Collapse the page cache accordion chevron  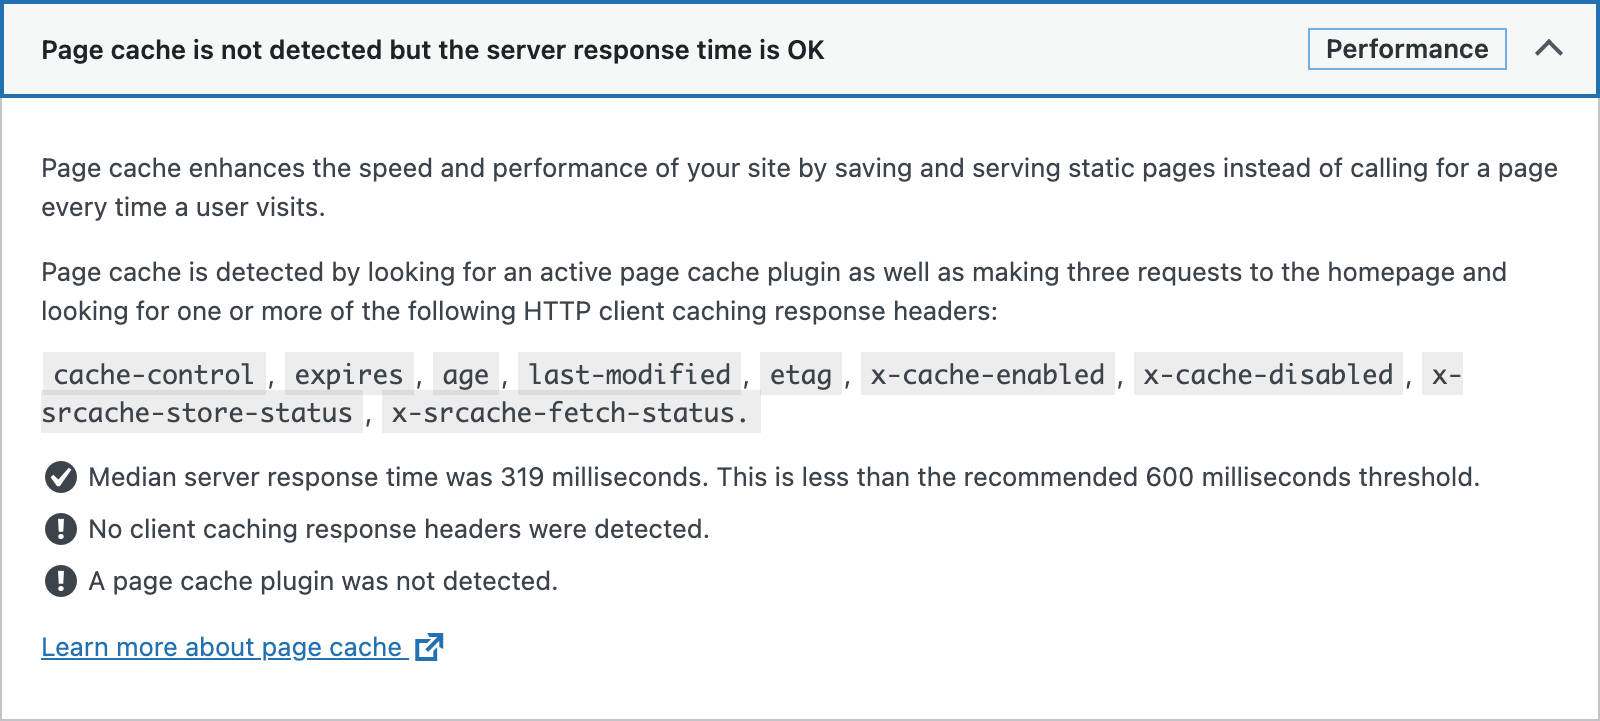pyautogui.click(x=1548, y=48)
